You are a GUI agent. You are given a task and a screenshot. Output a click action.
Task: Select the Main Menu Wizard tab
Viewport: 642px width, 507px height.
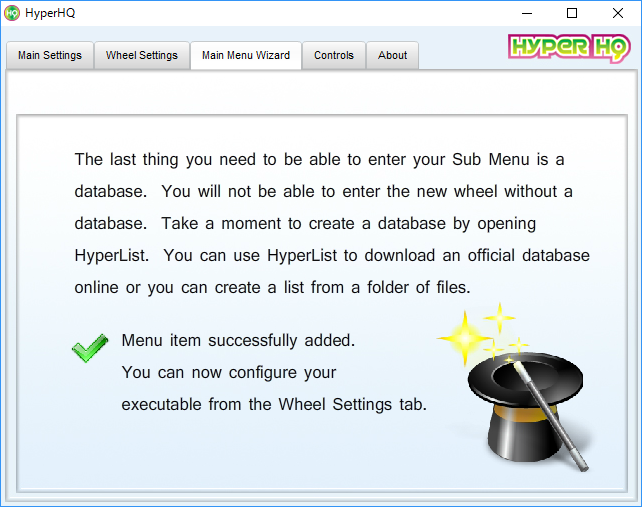point(246,55)
